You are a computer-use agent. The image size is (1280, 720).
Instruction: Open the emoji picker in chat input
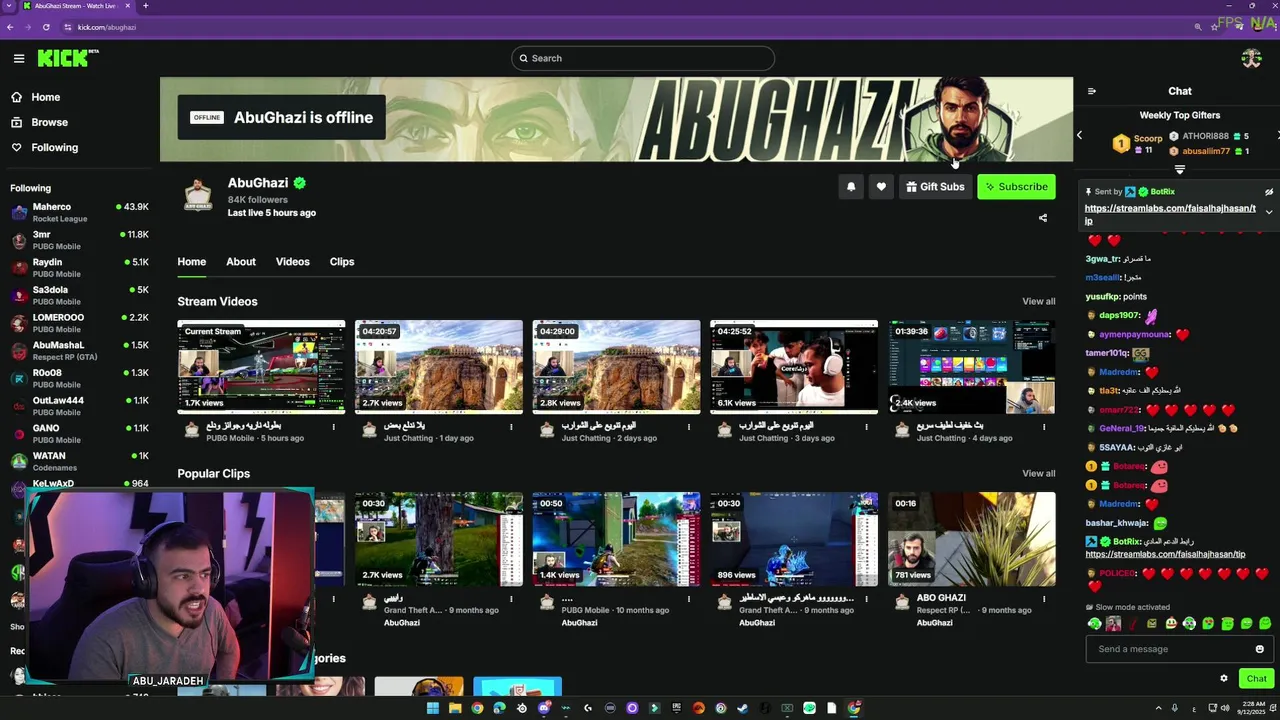coord(1259,649)
